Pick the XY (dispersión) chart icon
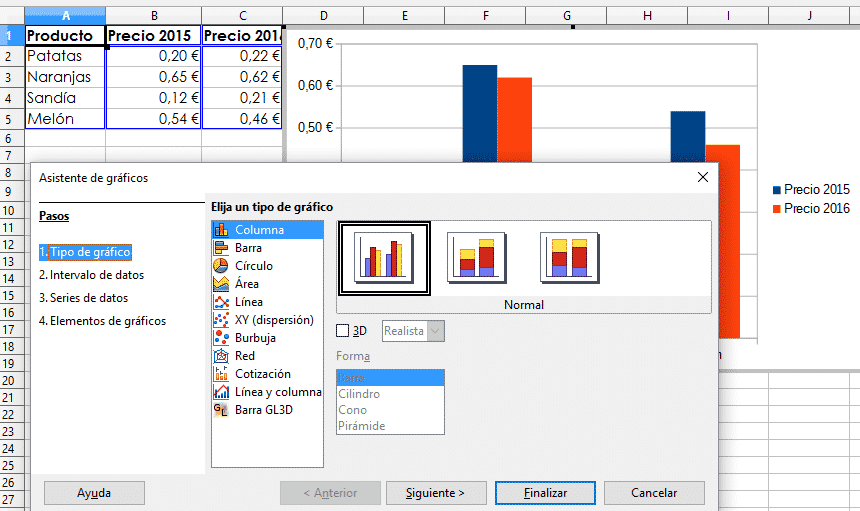The height and width of the screenshot is (511, 860). 221,320
